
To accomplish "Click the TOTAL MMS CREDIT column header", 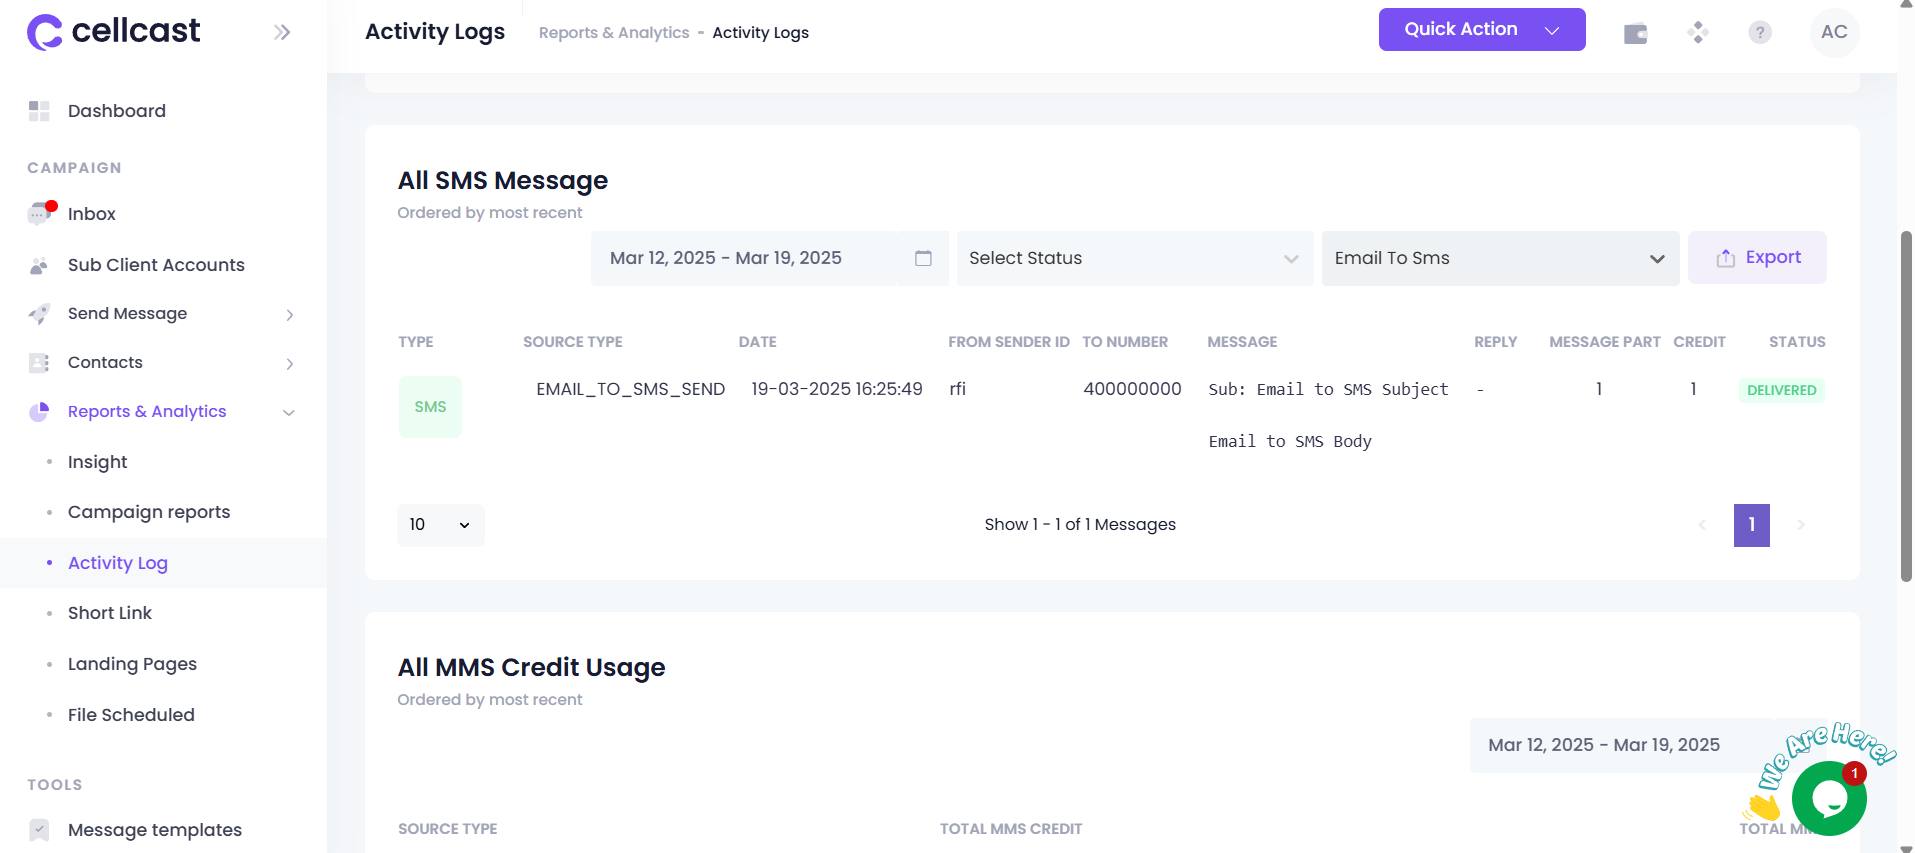I will click(x=1010, y=829).
